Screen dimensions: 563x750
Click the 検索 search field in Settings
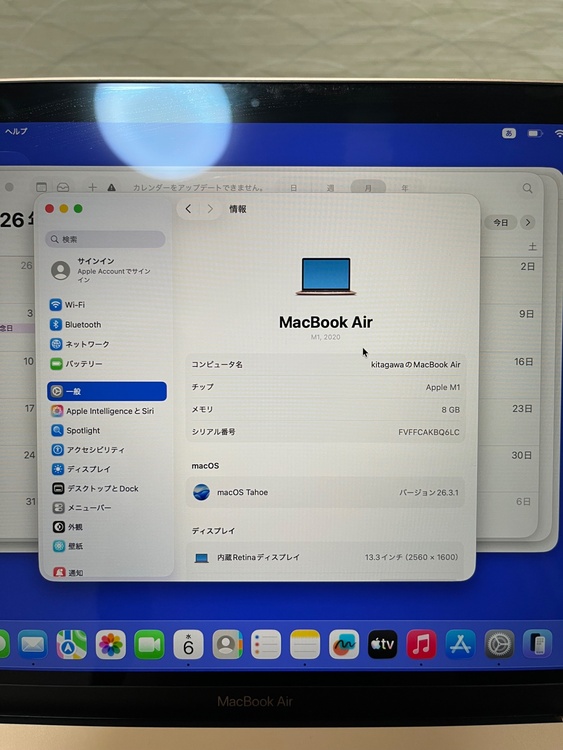tap(105, 239)
